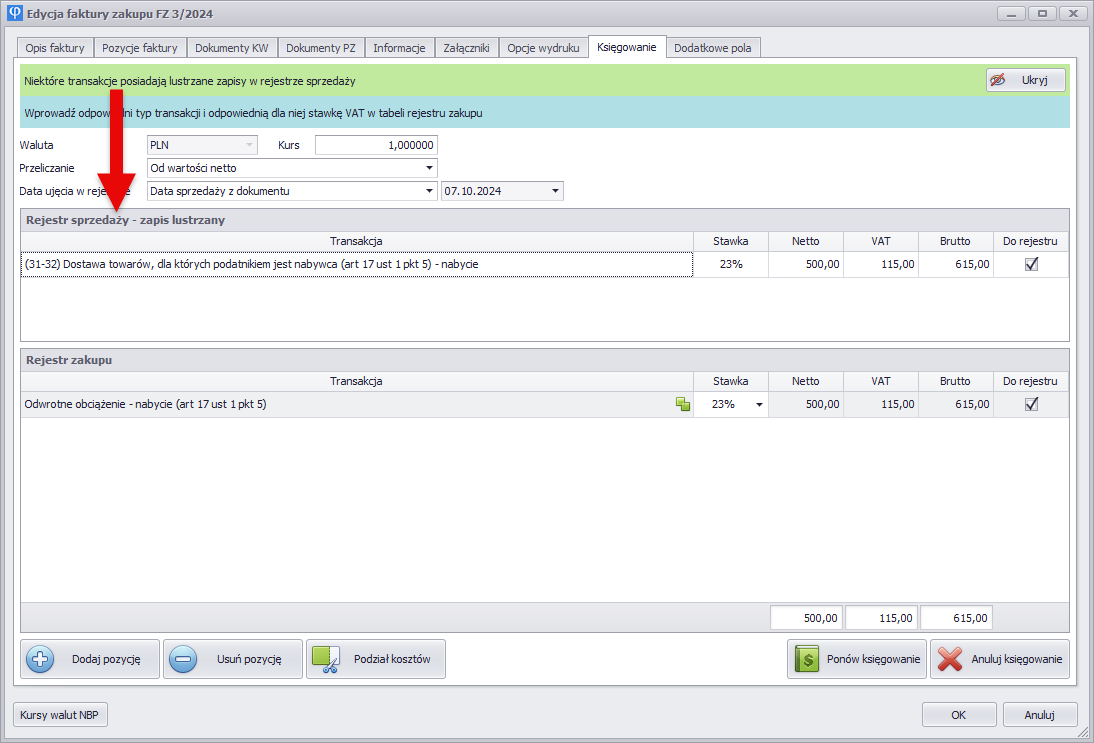
Task: Click the green dollar icon for Ponów księgowanie
Action: (807, 660)
